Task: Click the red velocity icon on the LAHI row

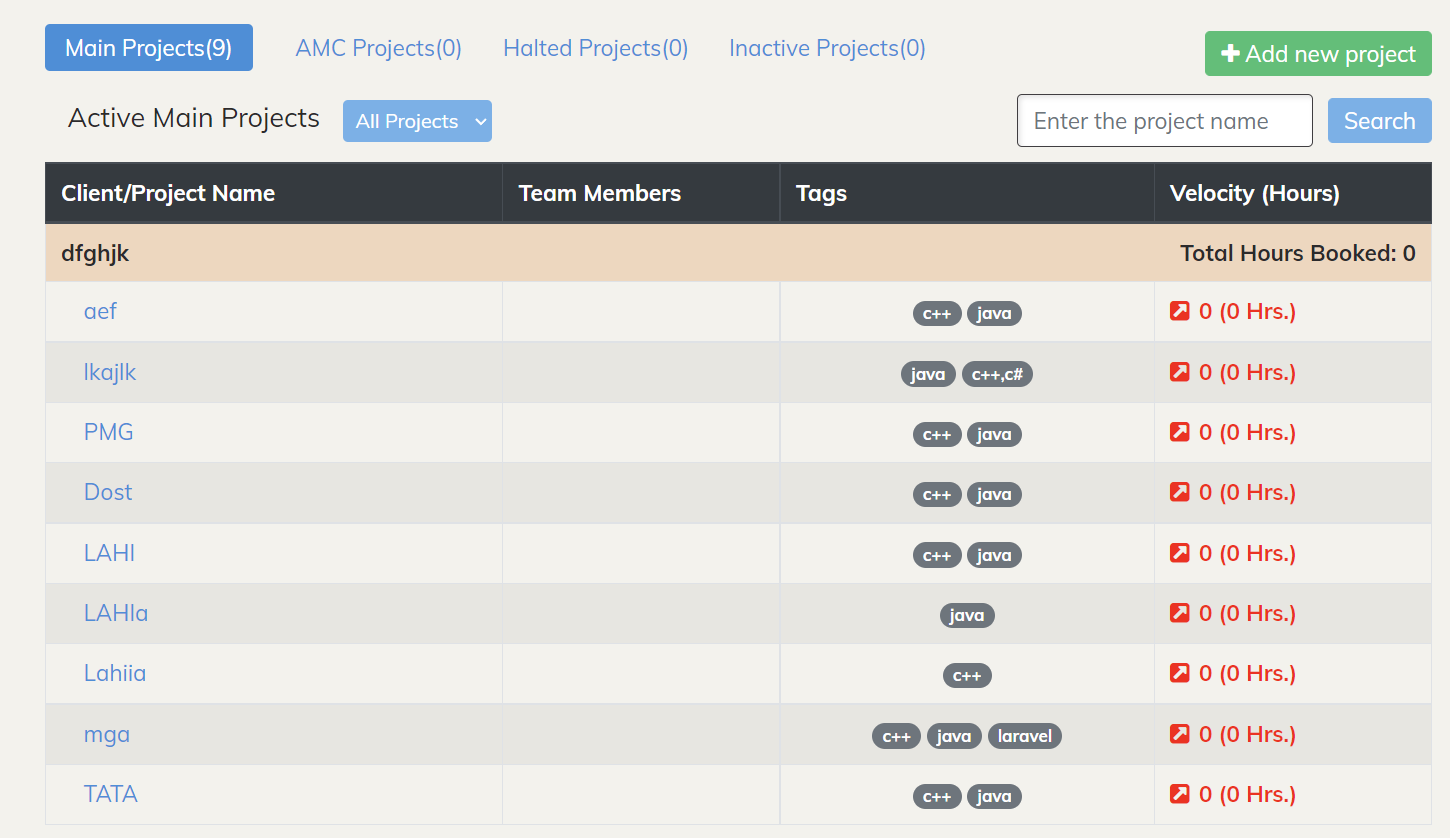Action: pos(1179,553)
